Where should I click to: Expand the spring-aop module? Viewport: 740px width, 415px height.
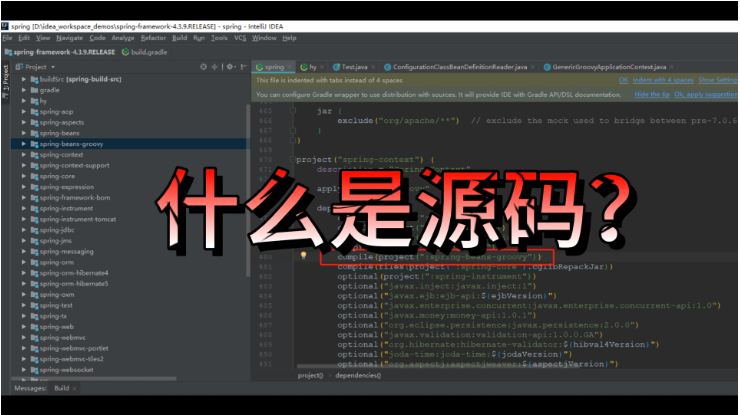(24, 111)
